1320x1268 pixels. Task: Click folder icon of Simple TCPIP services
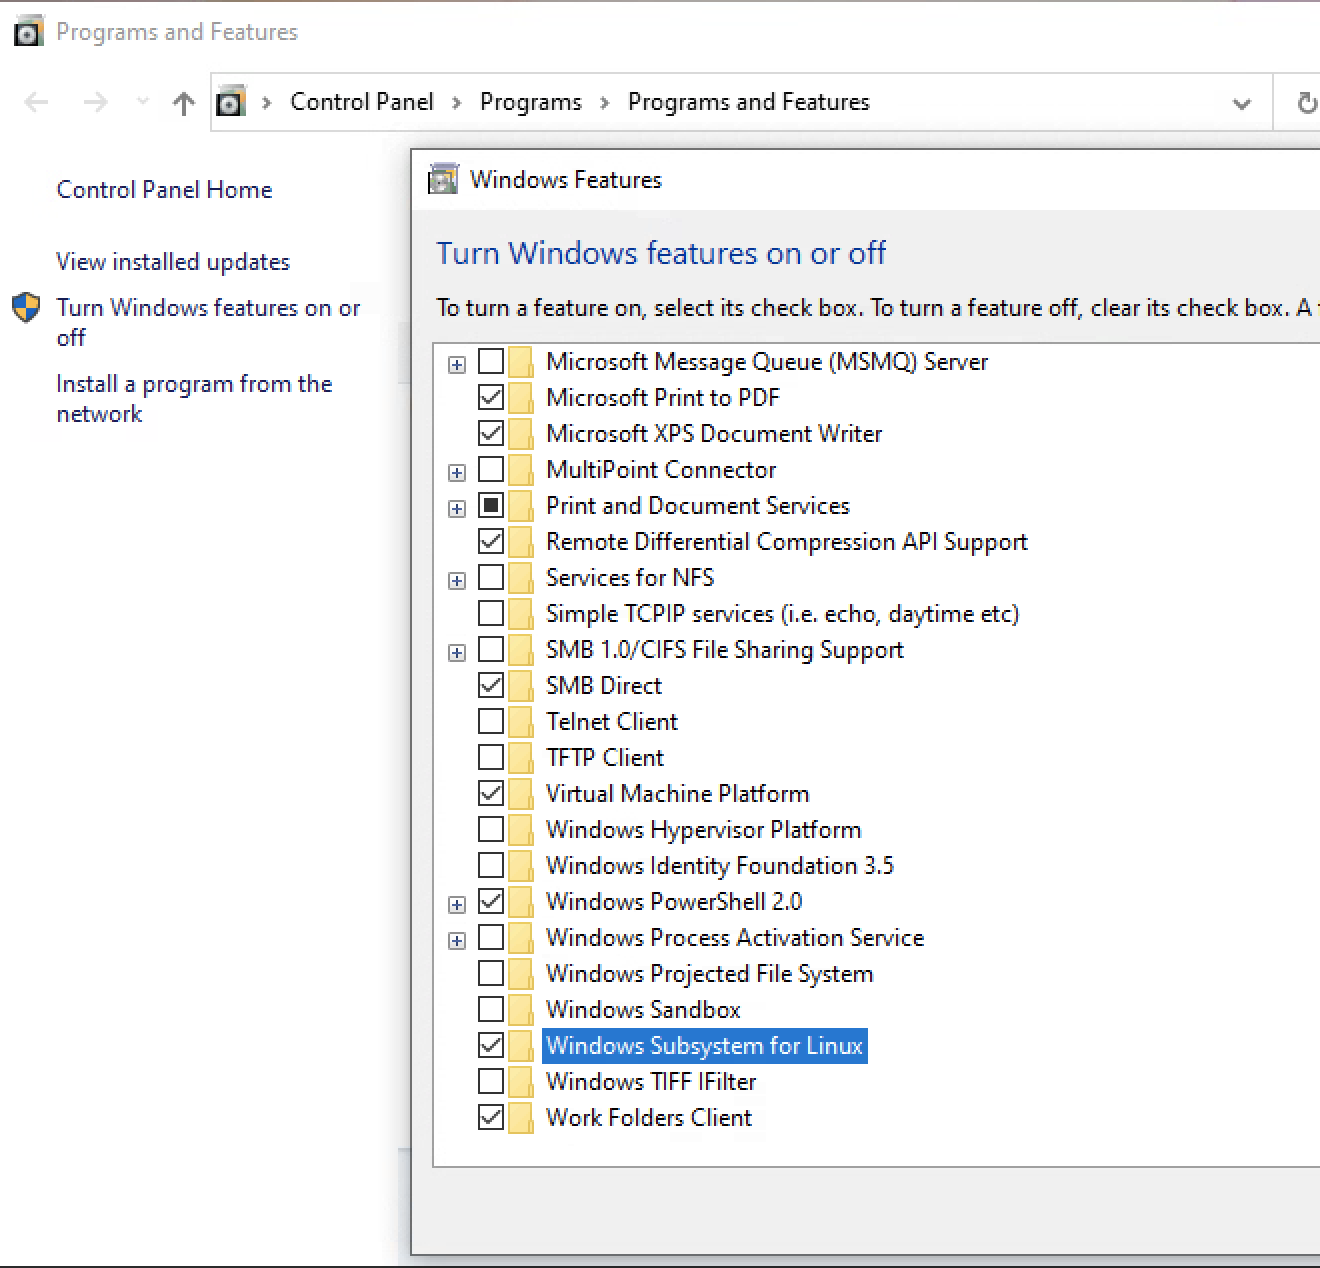click(521, 614)
